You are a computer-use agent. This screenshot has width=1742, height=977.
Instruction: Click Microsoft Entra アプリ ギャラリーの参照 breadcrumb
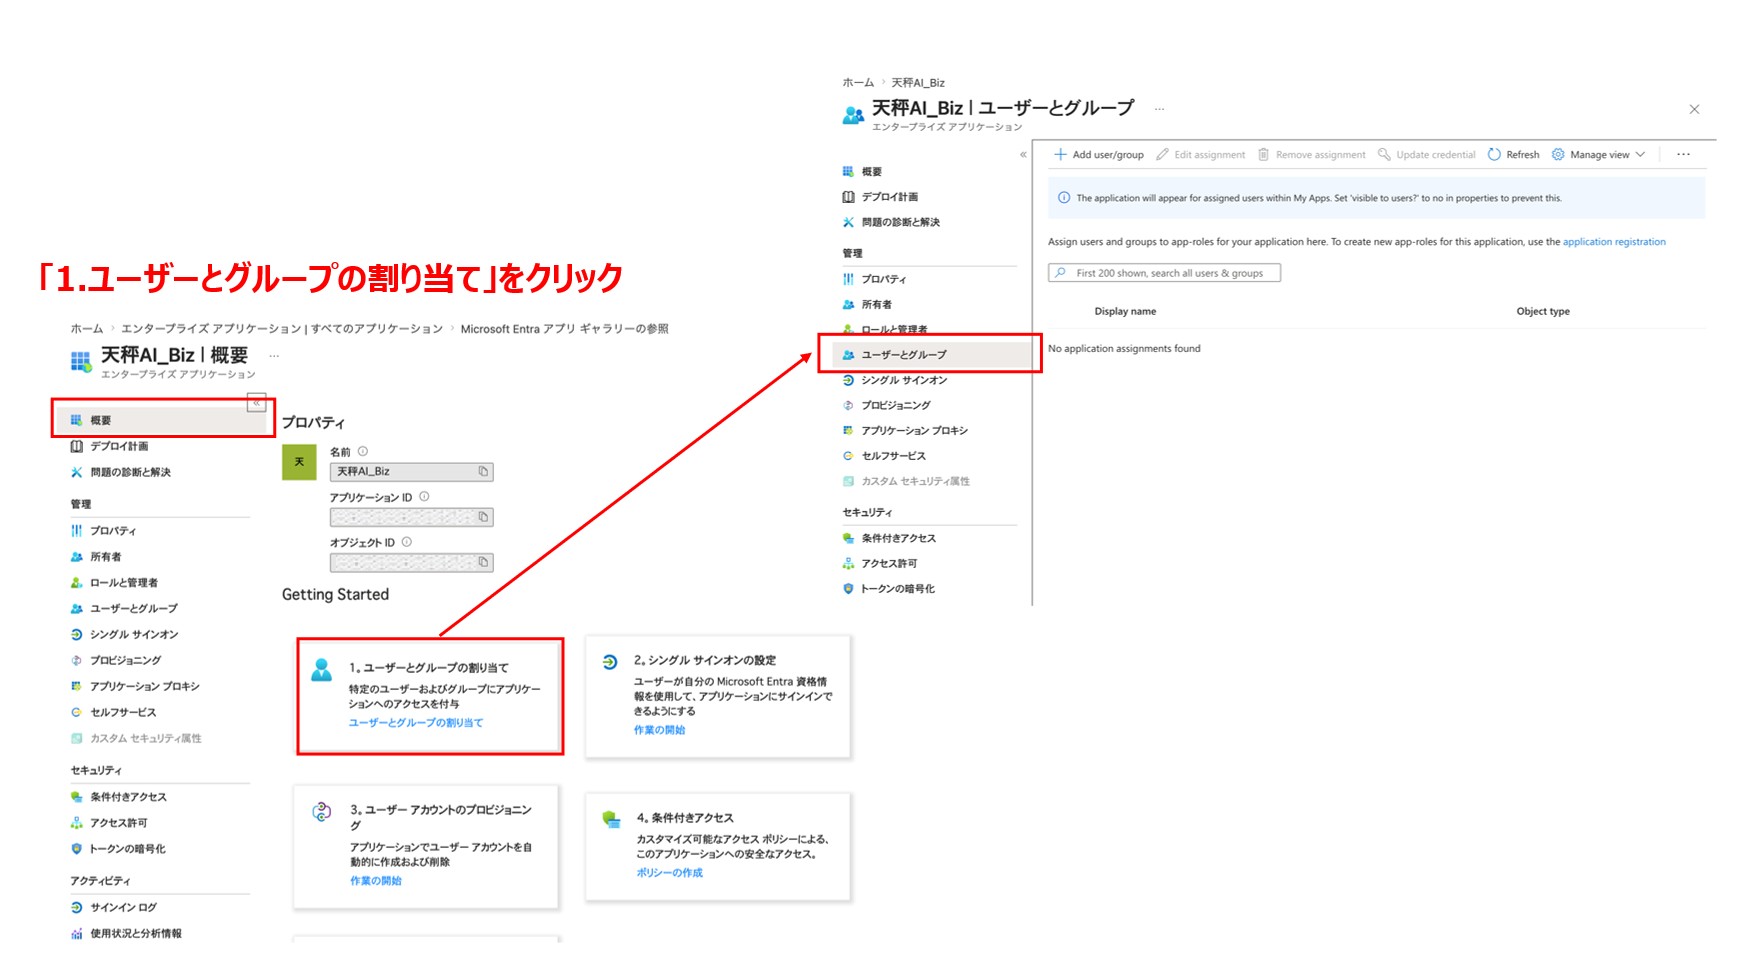coord(564,329)
